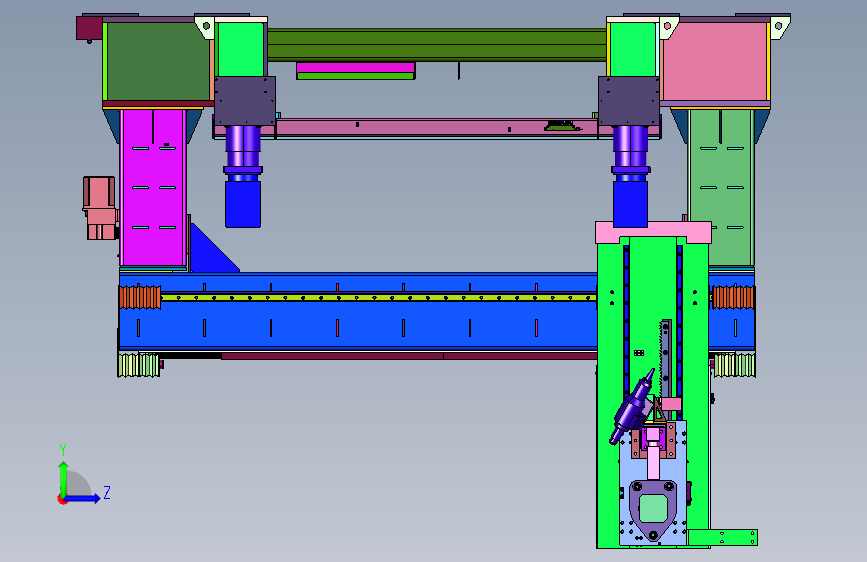Click the red origin ball of the triad
Image resolution: width=867 pixels, height=562 pixels.
tap(62, 499)
